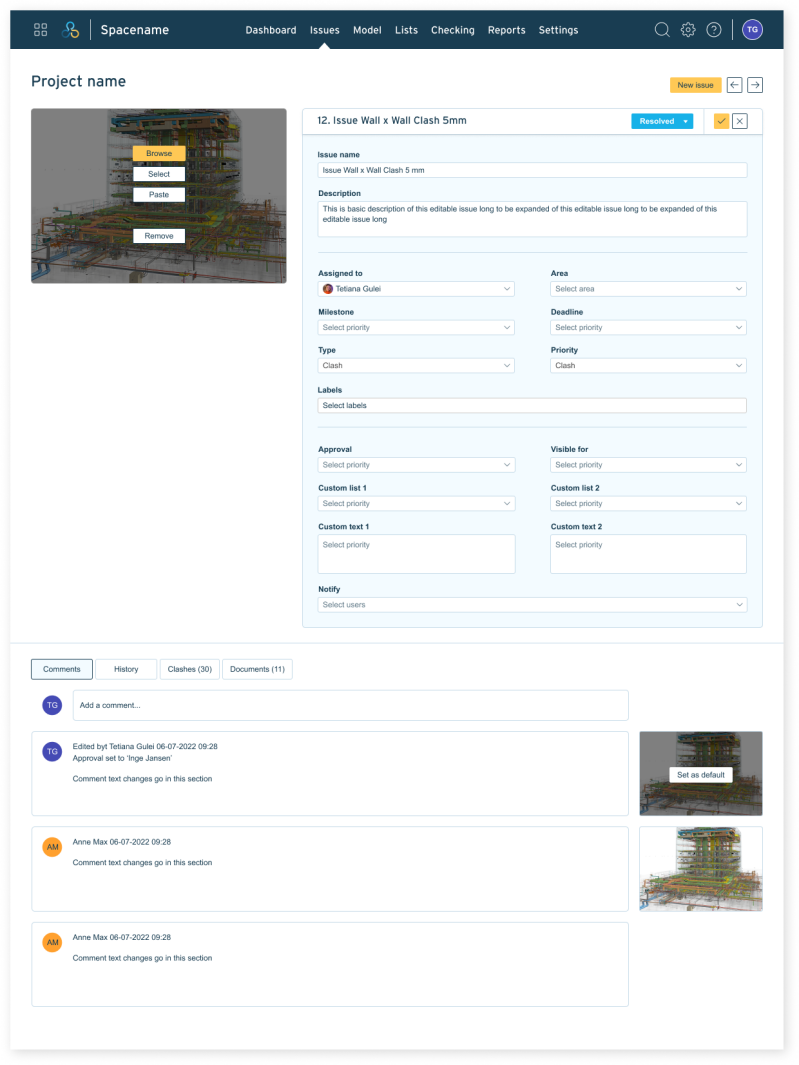
Task: Click the Custom text 2 field
Action: coord(648,554)
